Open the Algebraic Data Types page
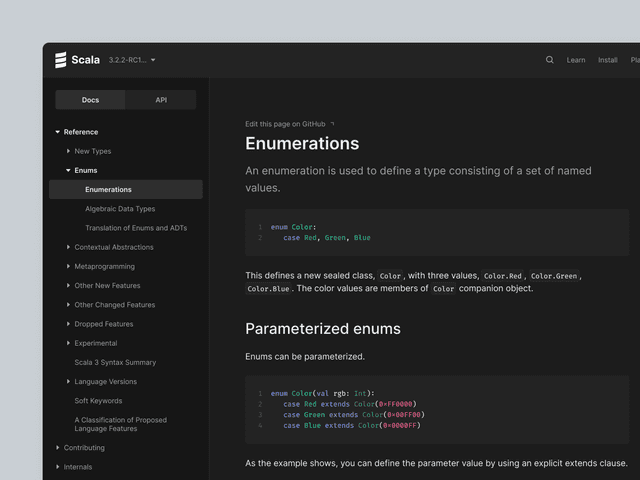Image resolution: width=640 pixels, height=480 pixels. pos(120,209)
